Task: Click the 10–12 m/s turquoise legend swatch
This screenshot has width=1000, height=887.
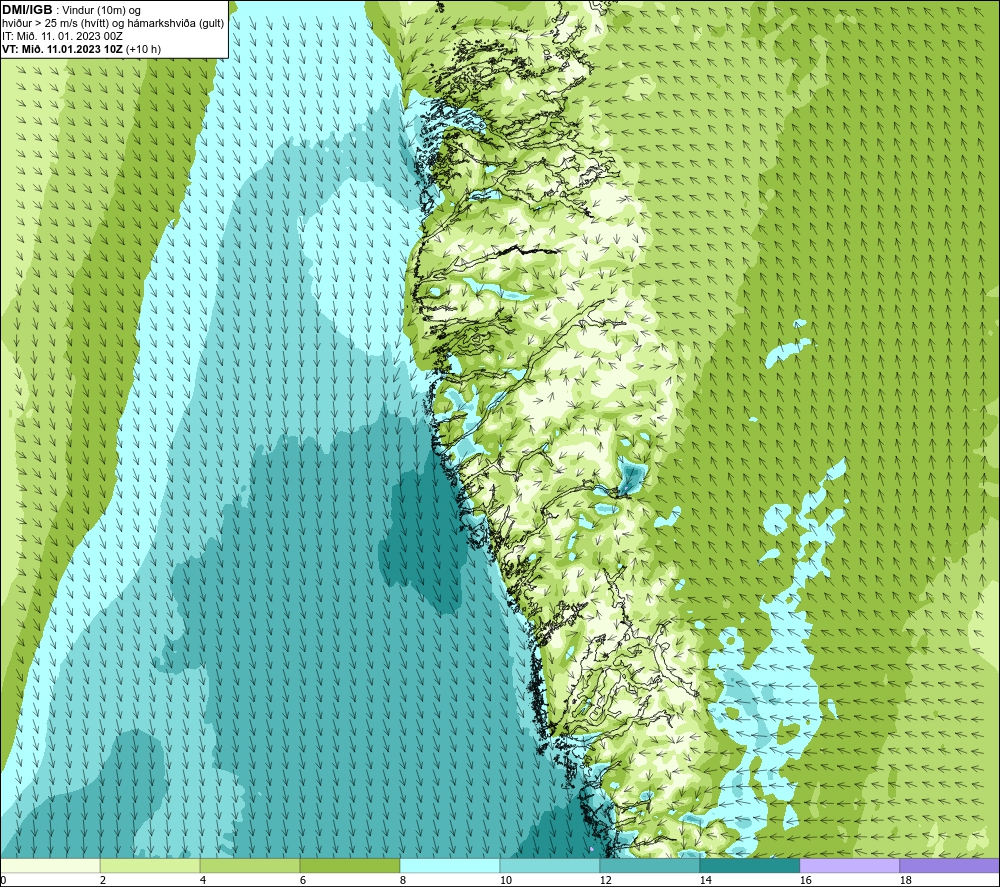Action: tap(550, 865)
